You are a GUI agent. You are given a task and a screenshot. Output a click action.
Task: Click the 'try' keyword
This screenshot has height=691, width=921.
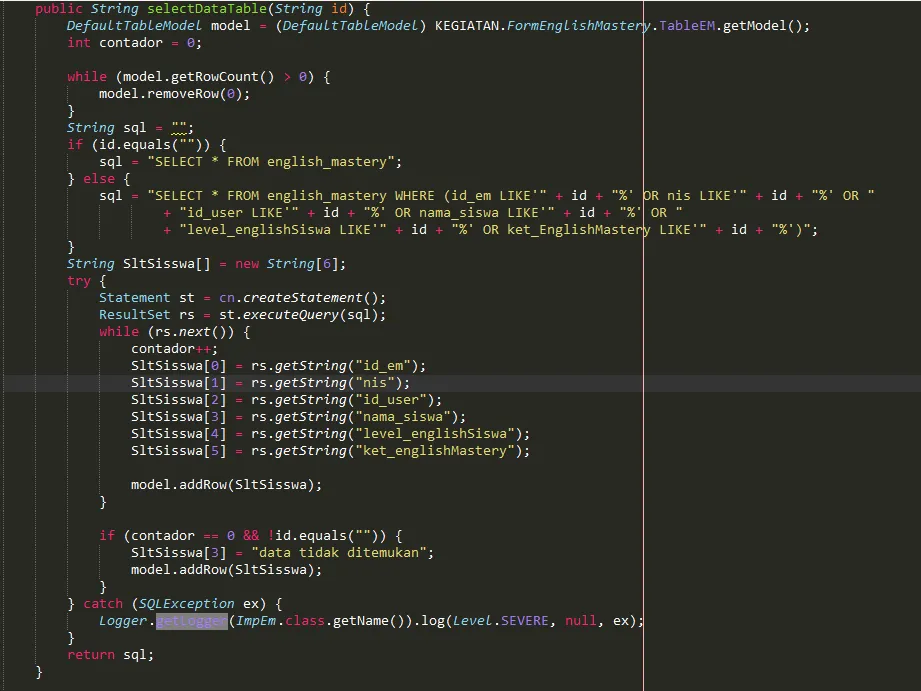(79, 281)
